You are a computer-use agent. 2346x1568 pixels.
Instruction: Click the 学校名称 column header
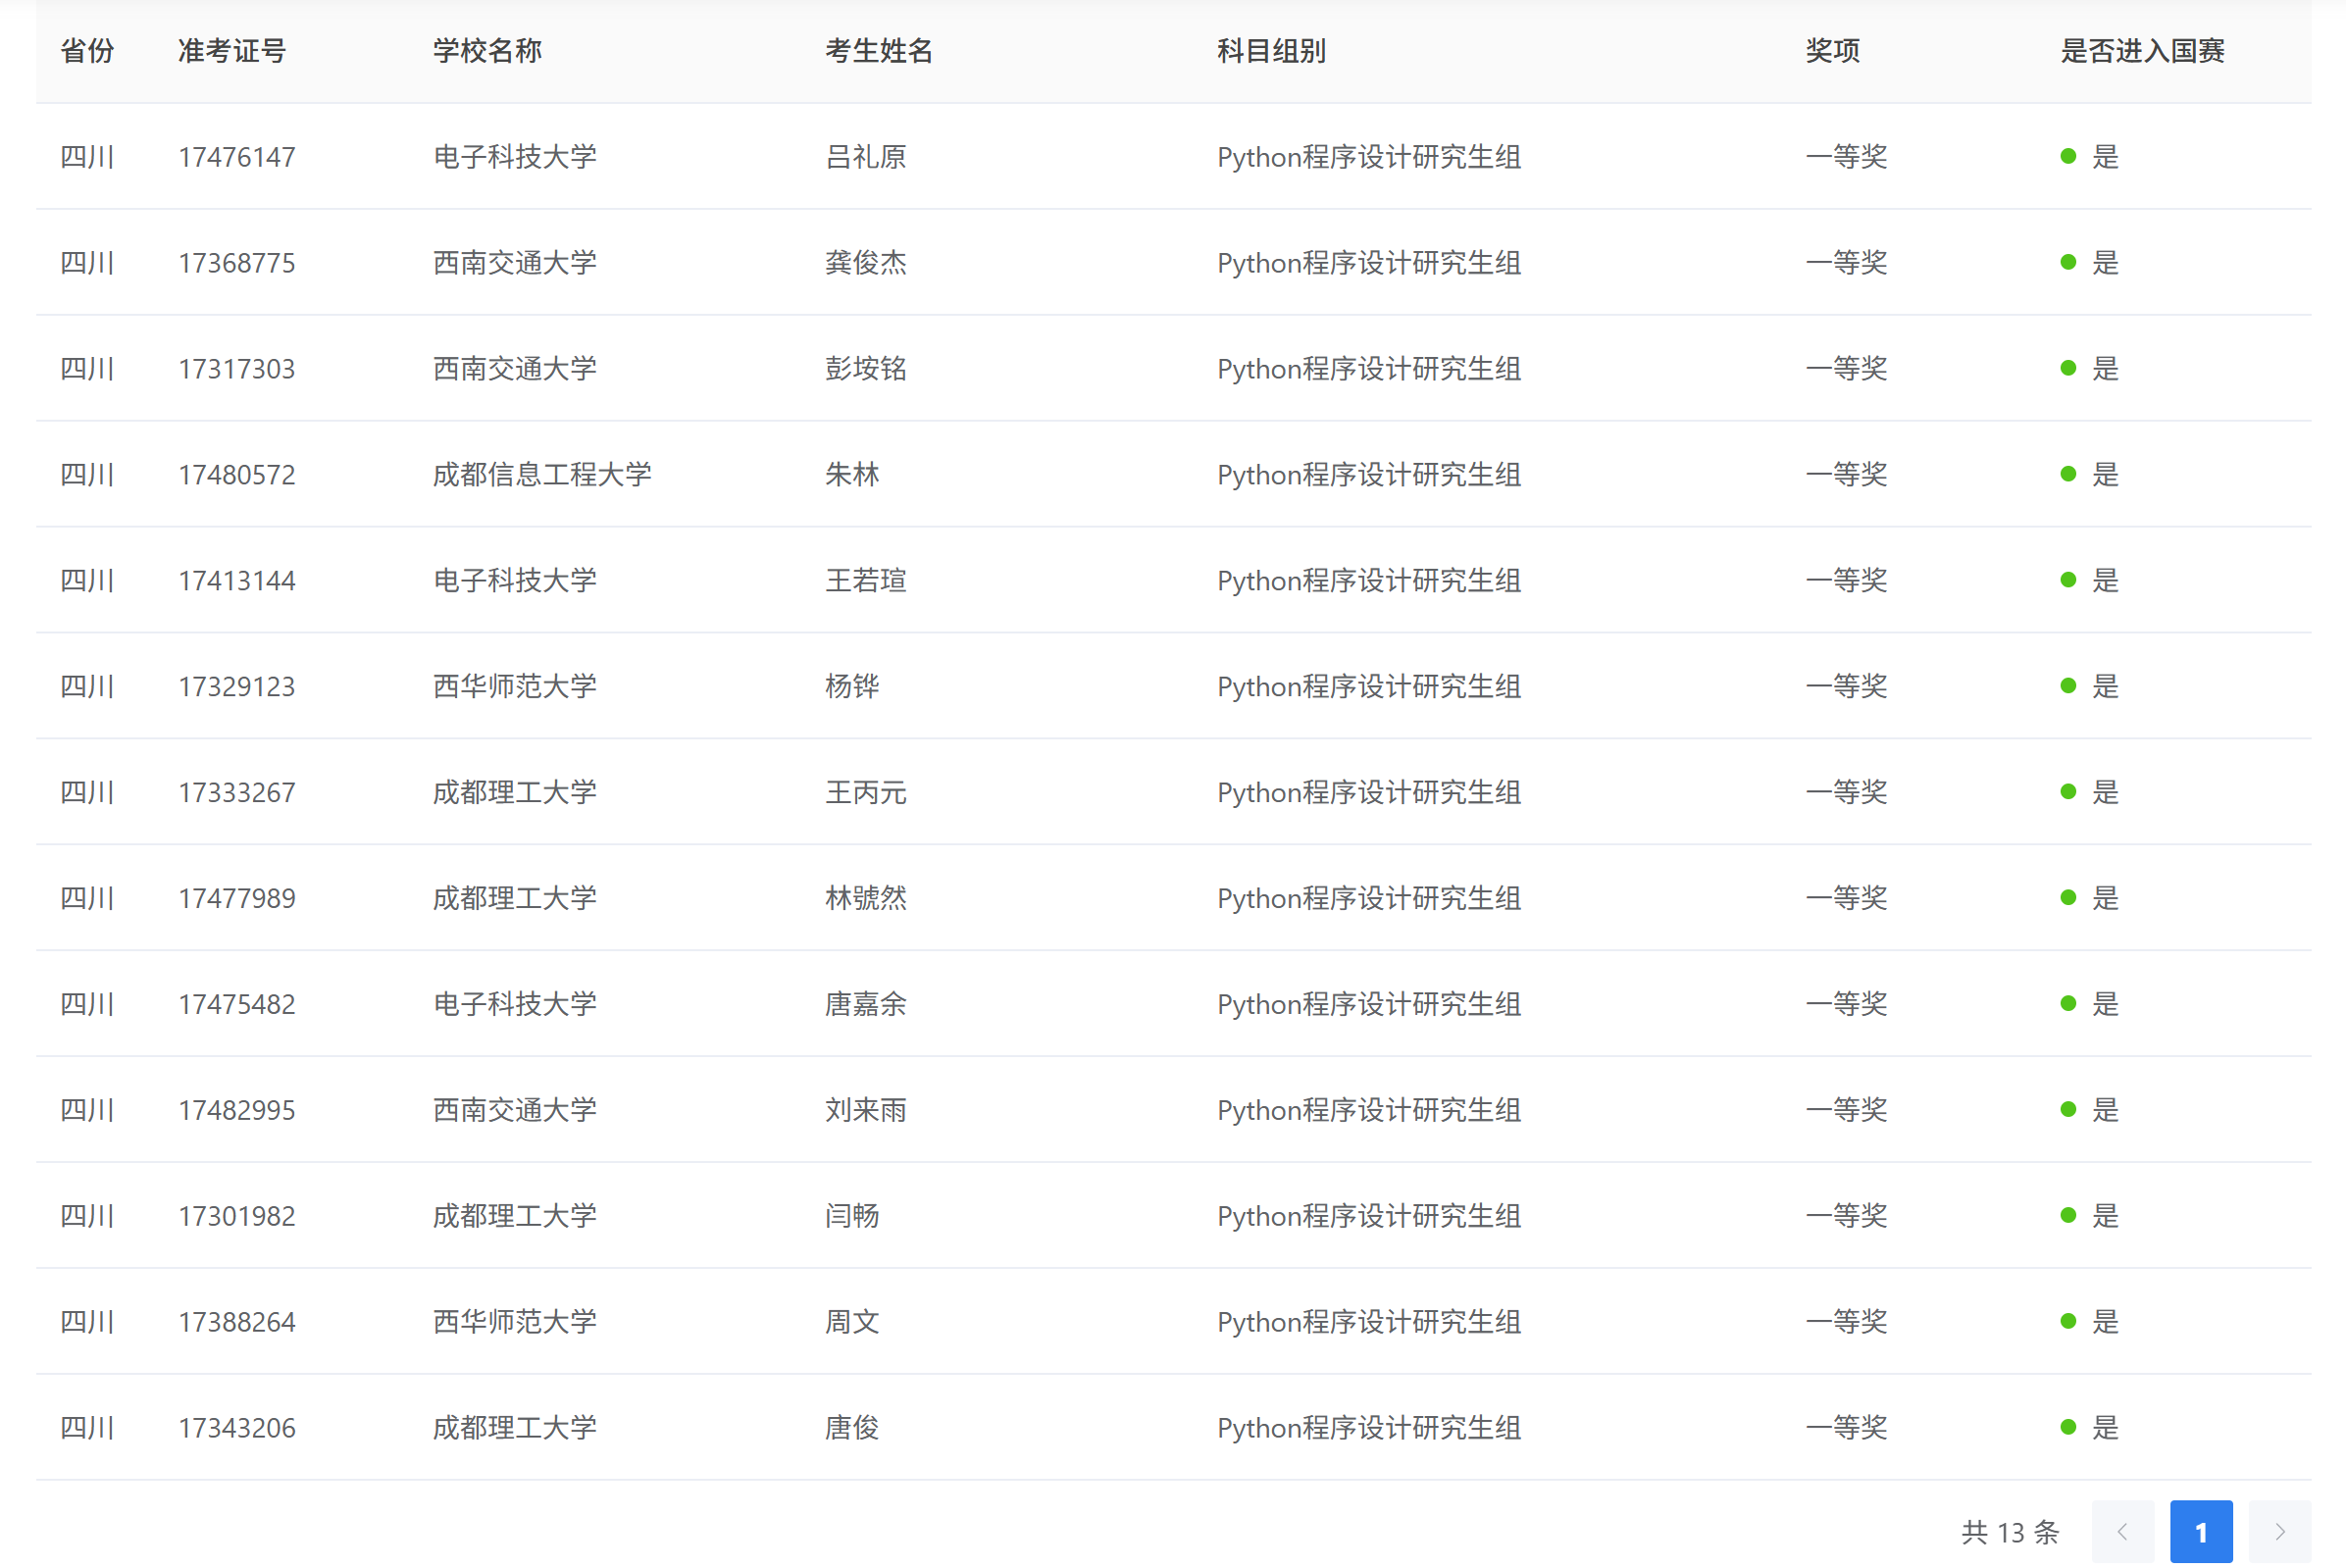[x=487, y=51]
